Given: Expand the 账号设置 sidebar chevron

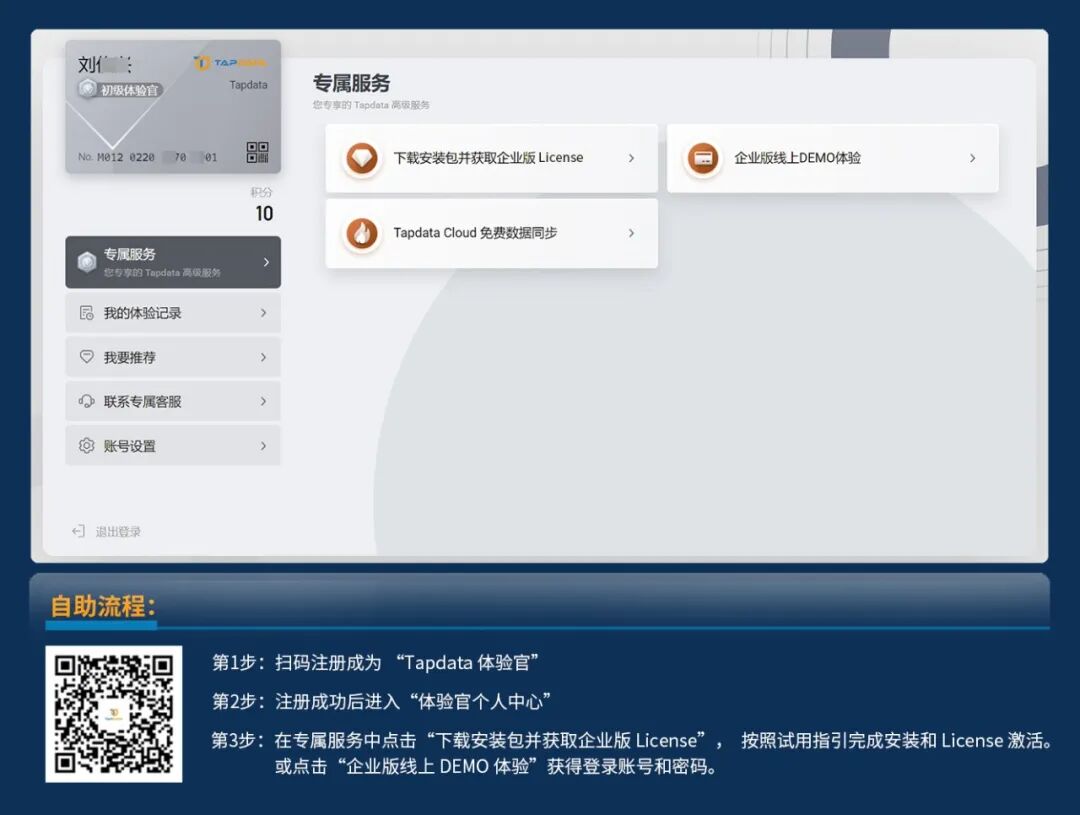Looking at the screenshot, I should 263,445.
